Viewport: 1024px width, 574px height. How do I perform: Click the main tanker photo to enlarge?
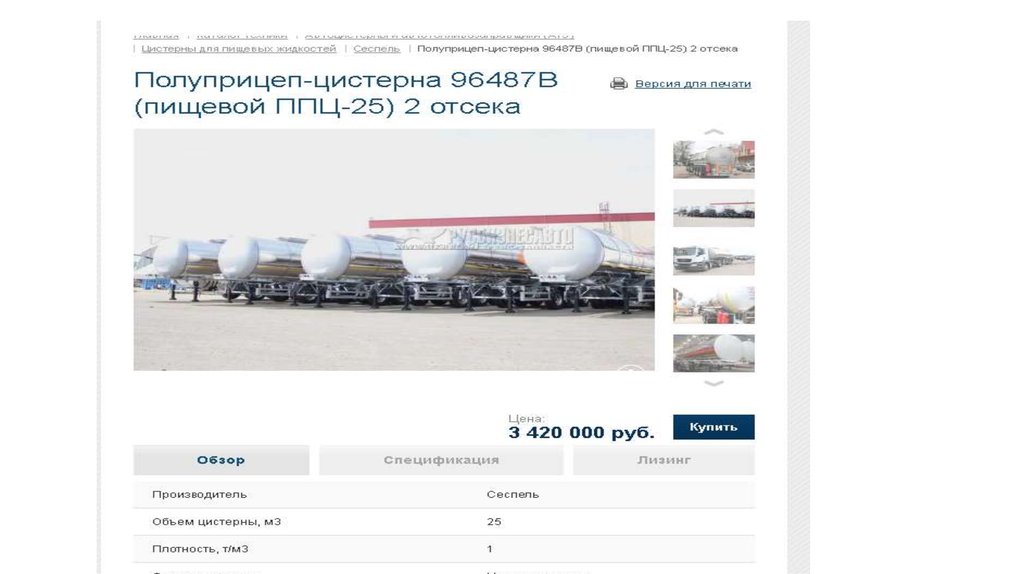coord(394,250)
